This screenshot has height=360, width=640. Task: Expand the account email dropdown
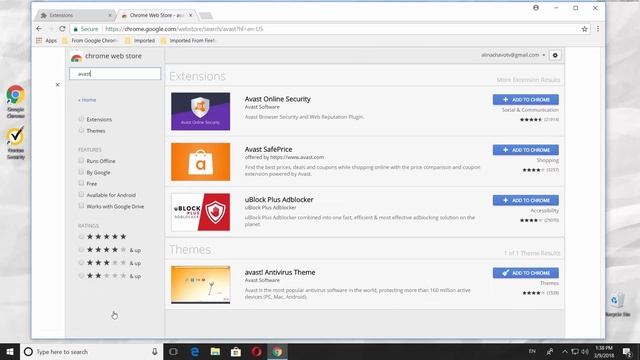513,55
